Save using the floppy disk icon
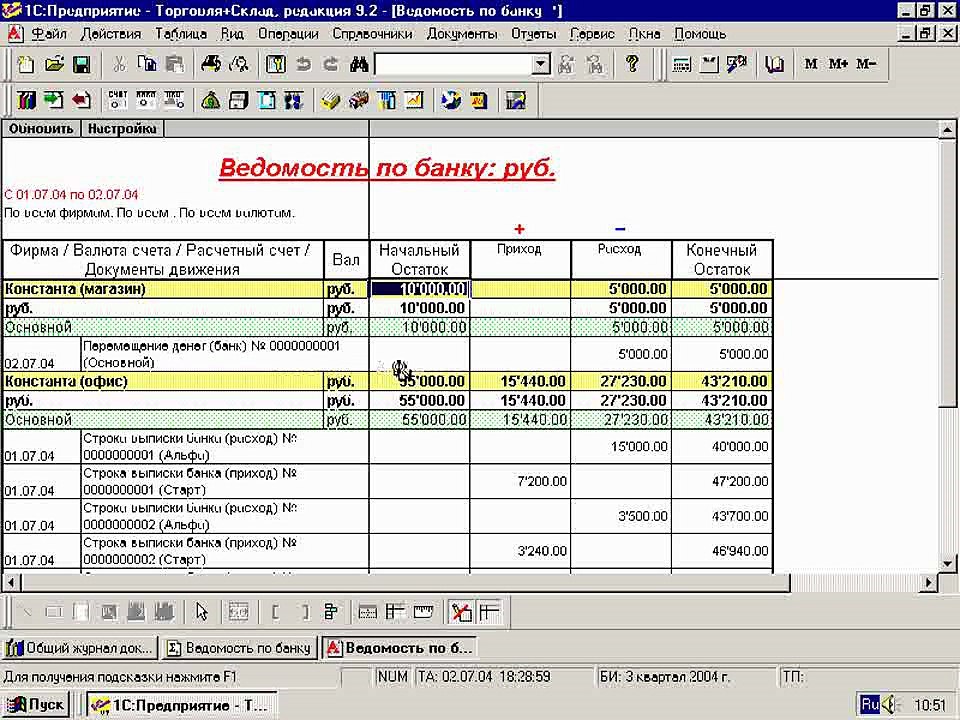Image resolution: width=960 pixels, height=720 pixels. [81, 64]
